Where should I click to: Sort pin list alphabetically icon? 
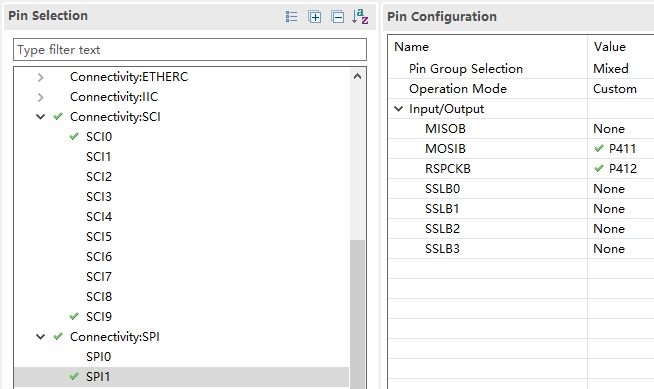click(360, 17)
